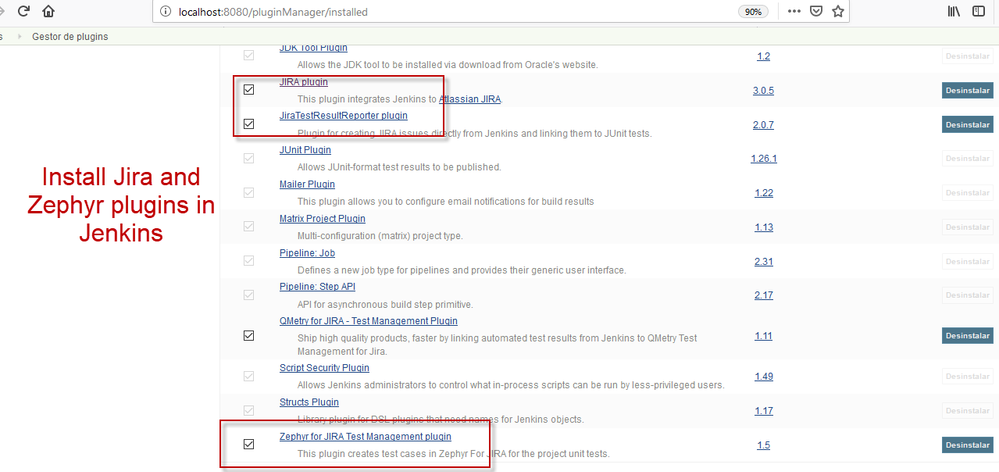Open JDK Tool Plugin link

(x=313, y=48)
